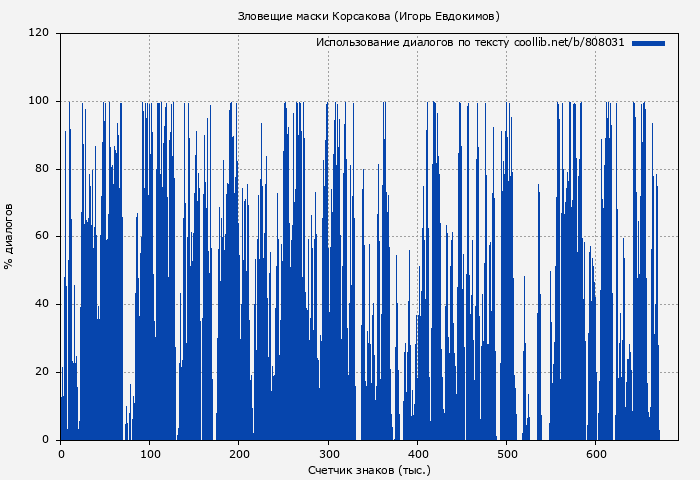Click the 20 tick on the Y-axis
The image size is (700, 480).
tap(42, 372)
